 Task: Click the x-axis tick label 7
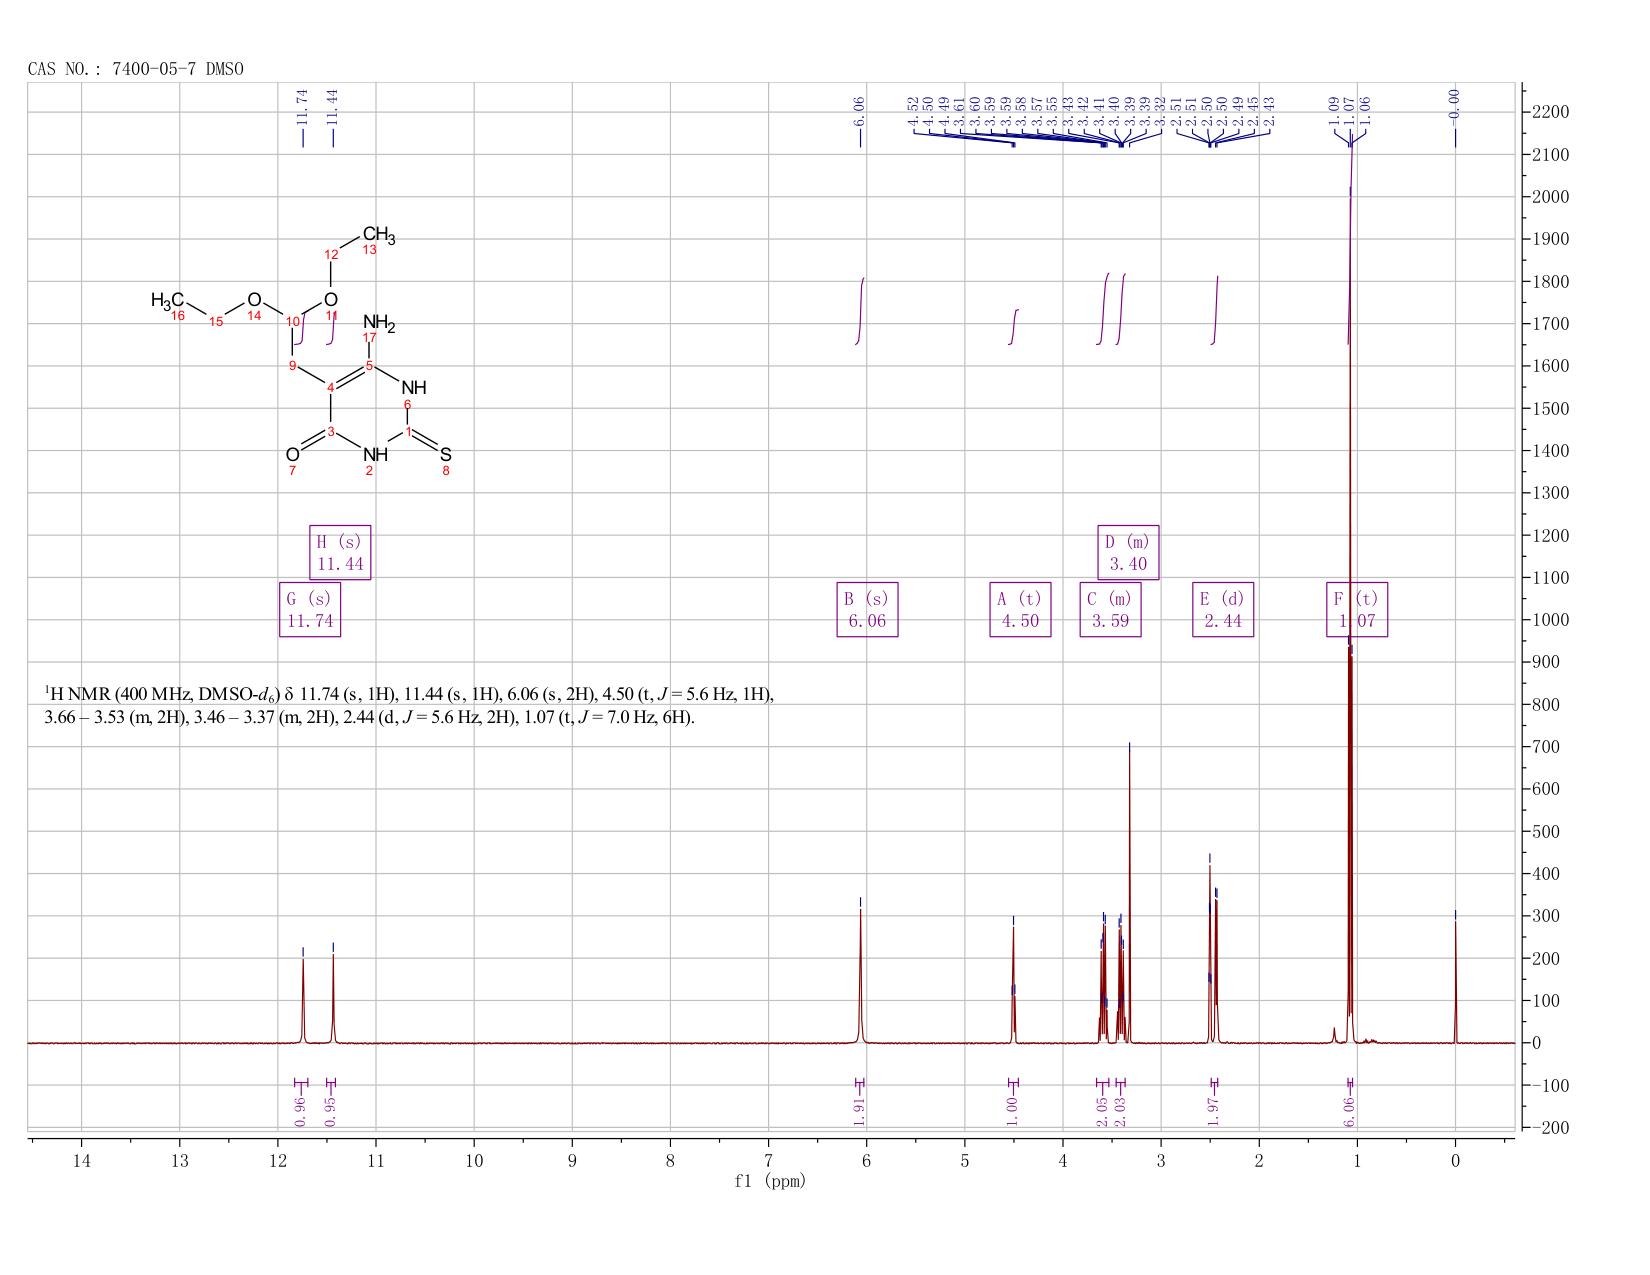click(x=768, y=1161)
